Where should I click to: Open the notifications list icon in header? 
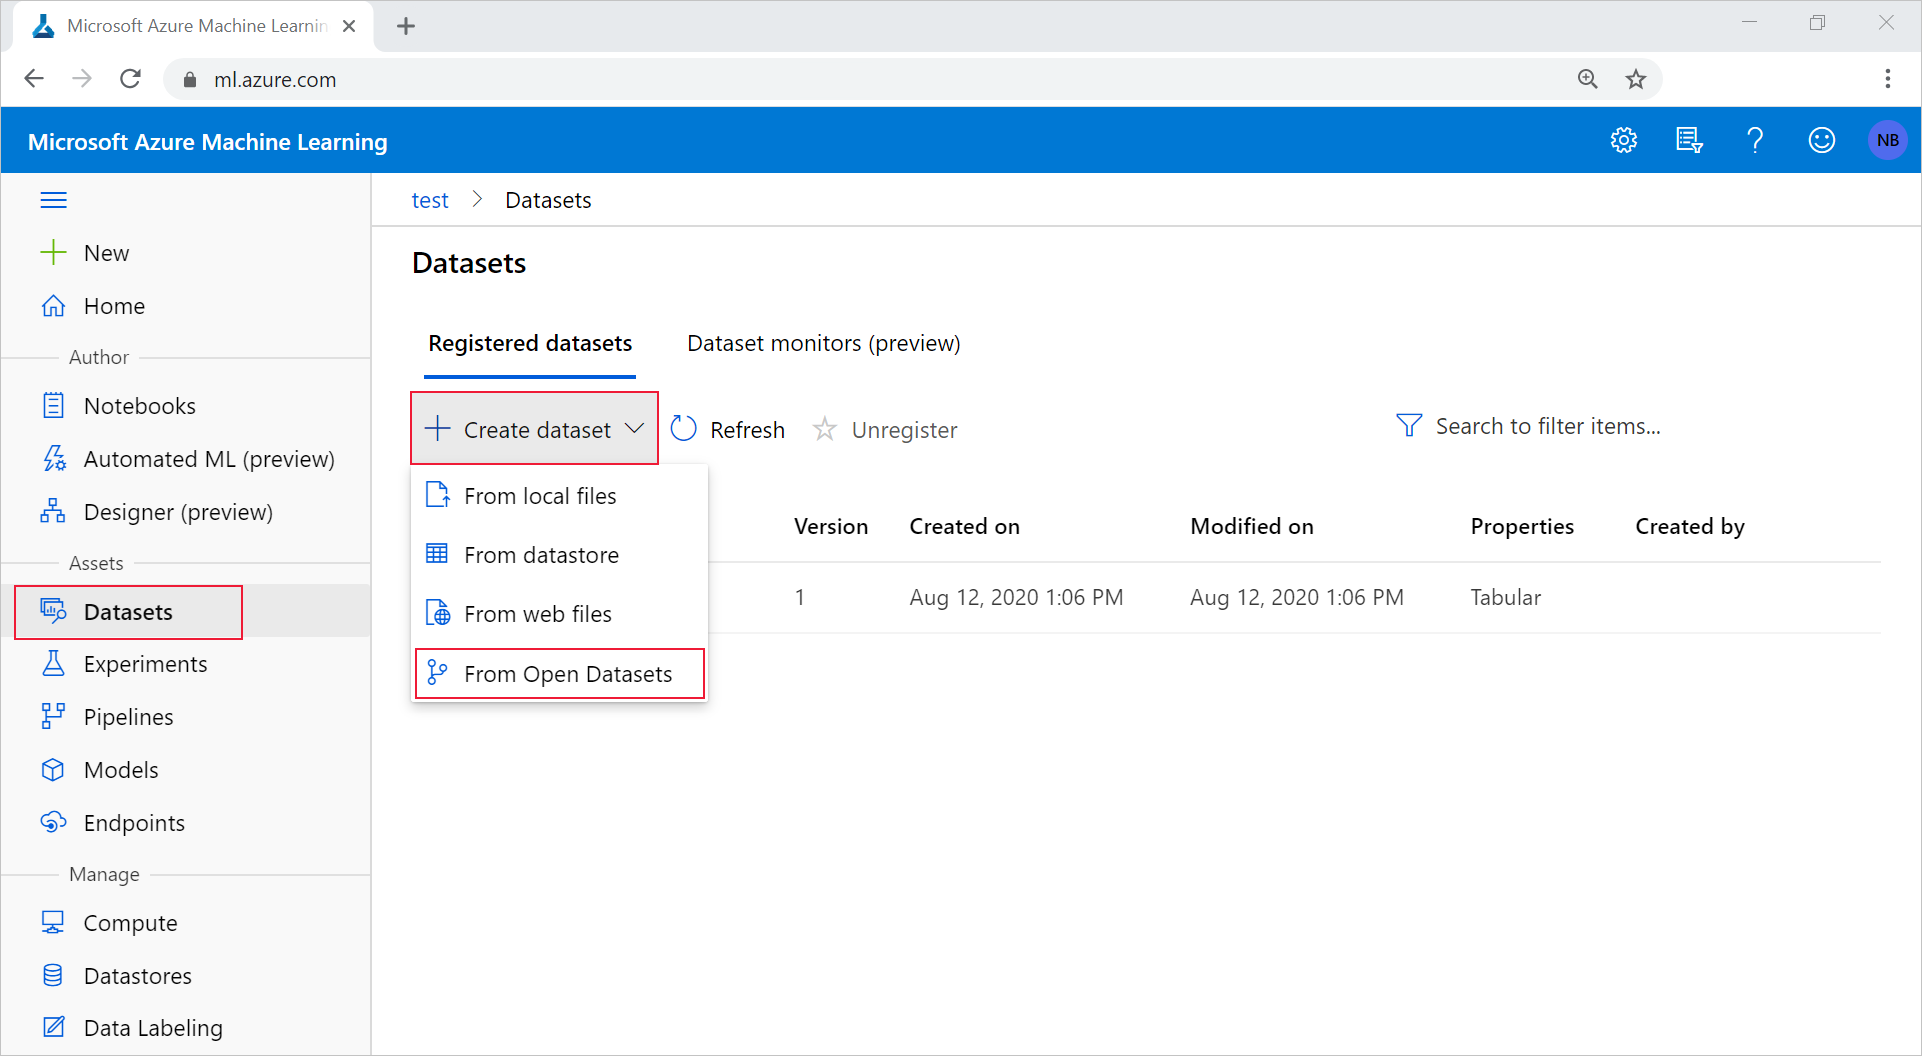[1689, 140]
